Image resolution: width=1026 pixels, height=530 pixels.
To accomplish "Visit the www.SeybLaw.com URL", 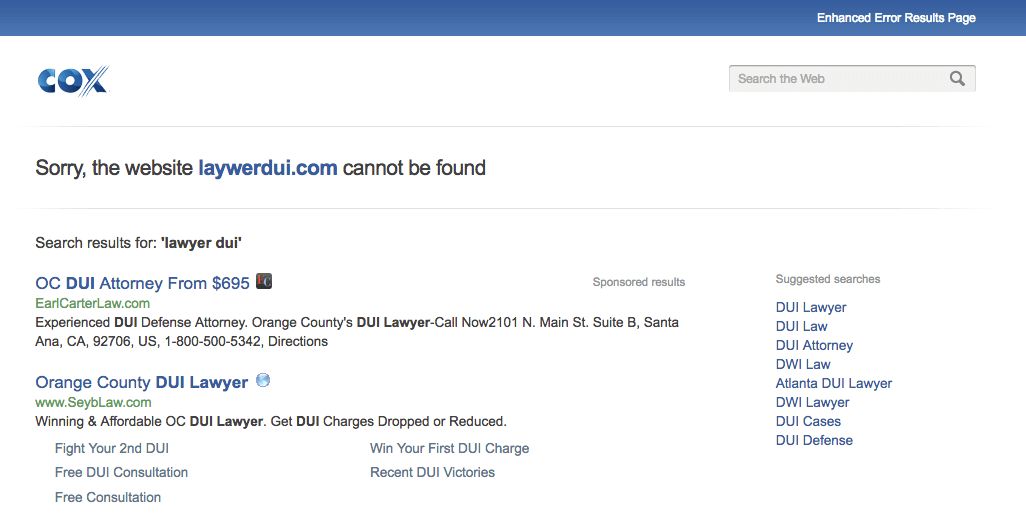I will [x=93, y=402].
